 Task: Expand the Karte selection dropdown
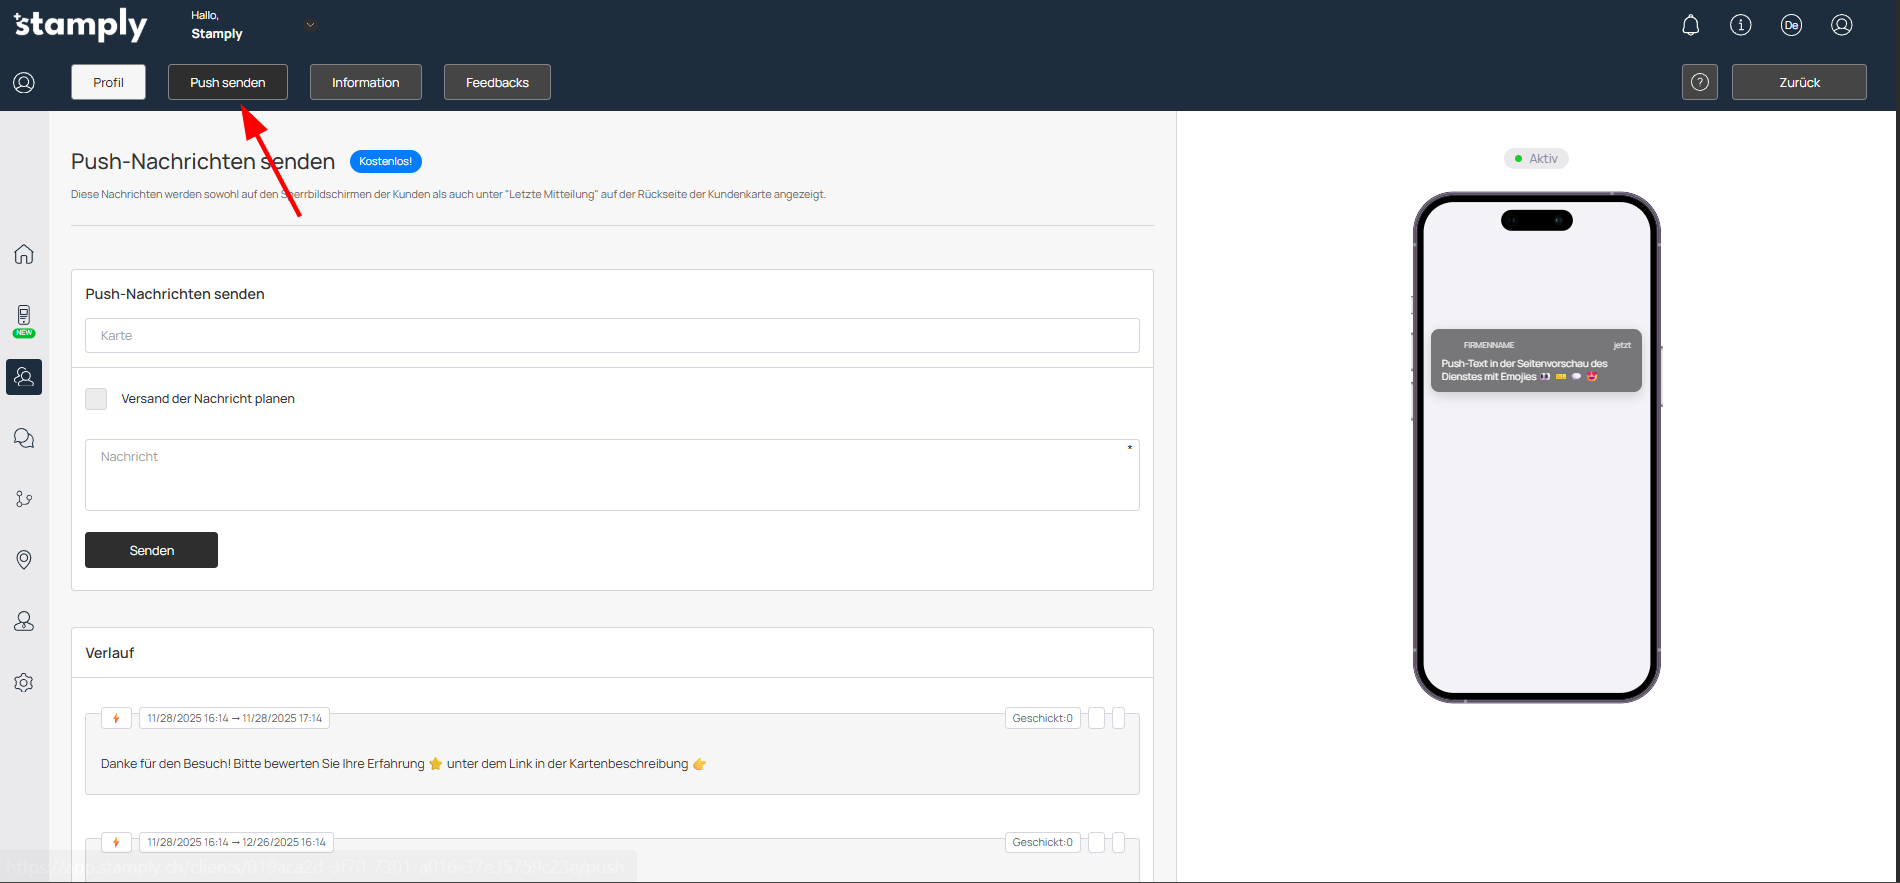tap(612, 336)
